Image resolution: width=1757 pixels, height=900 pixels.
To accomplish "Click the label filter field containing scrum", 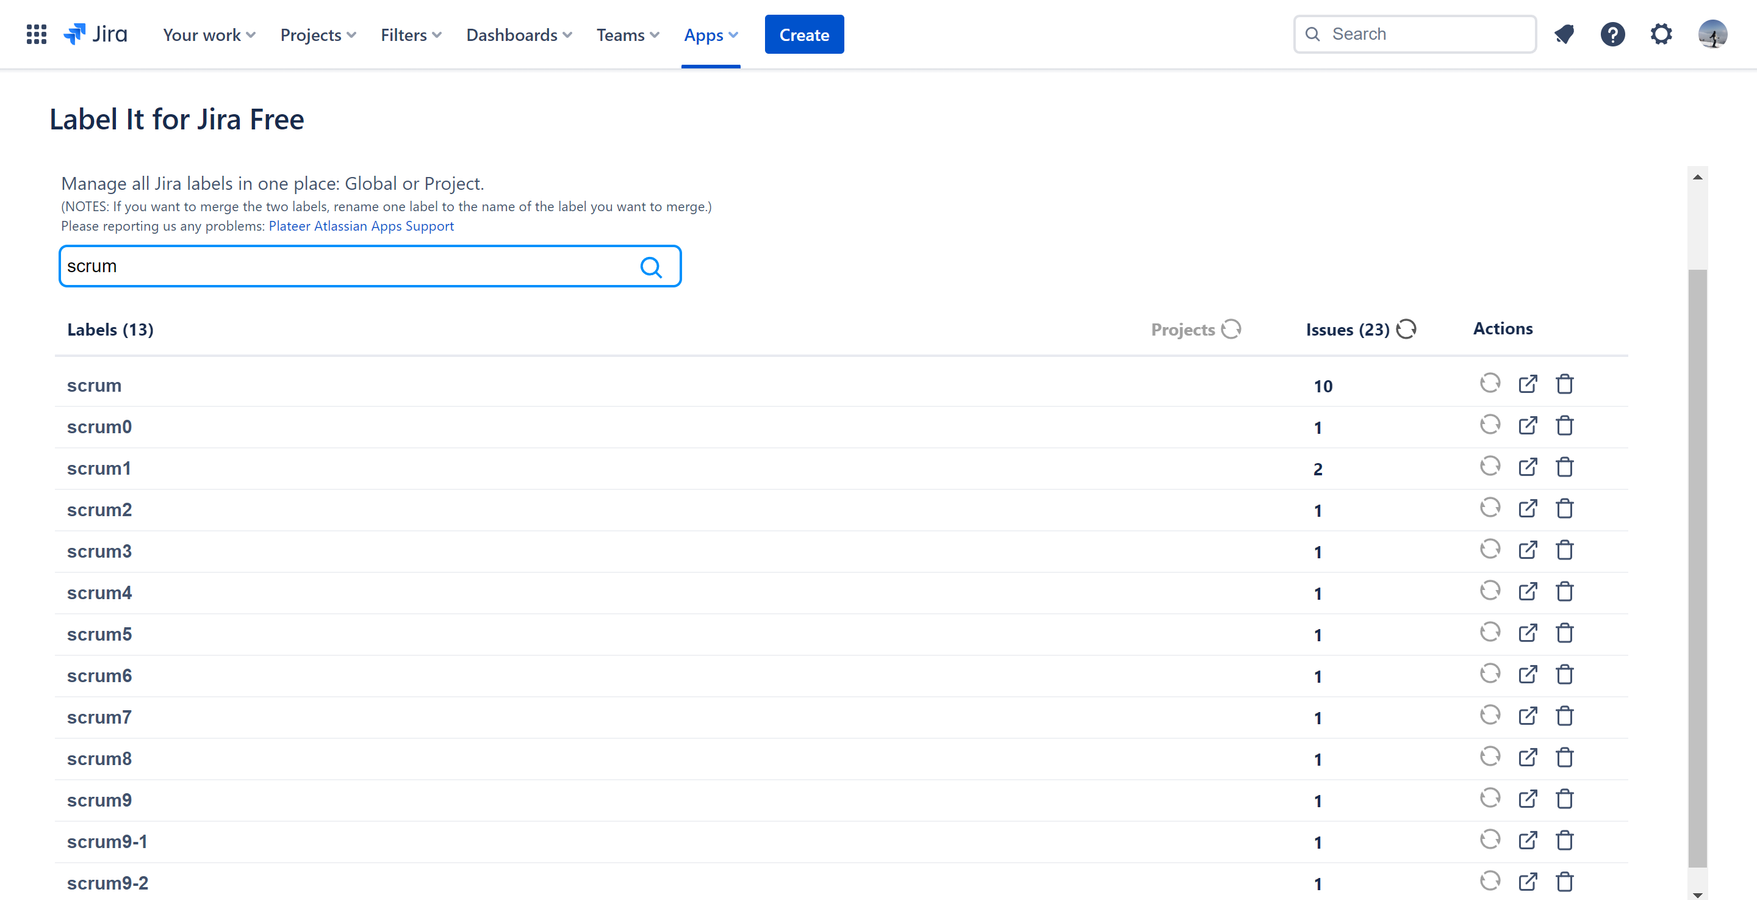I will (370, 266).
